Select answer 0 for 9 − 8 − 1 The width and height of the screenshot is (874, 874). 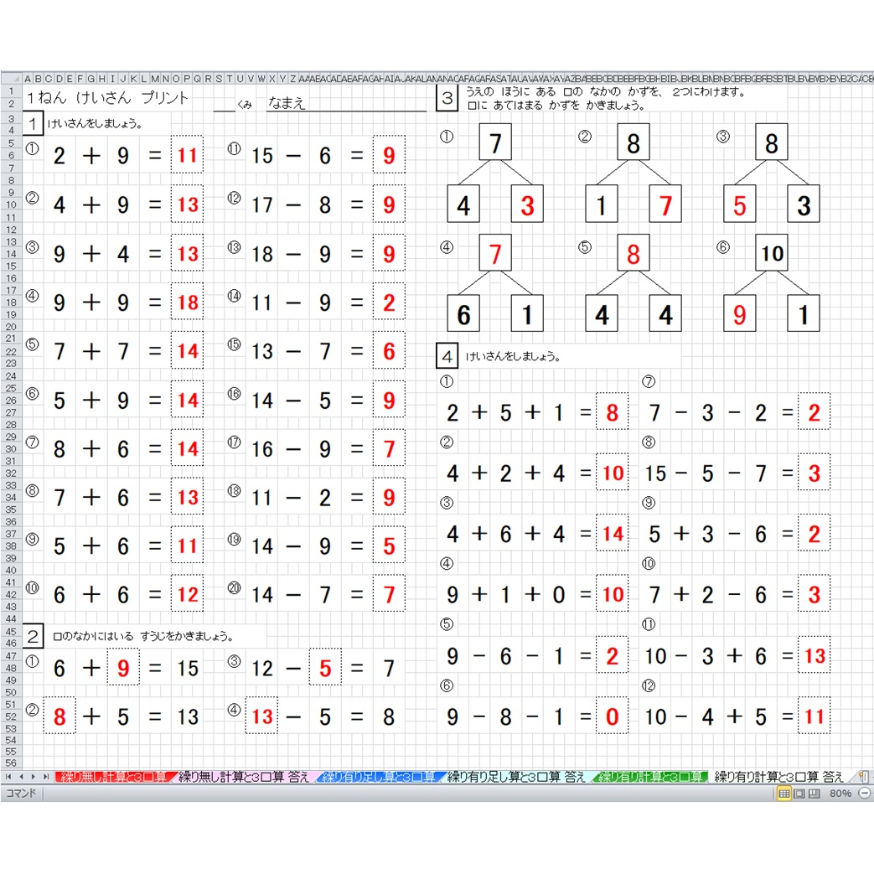[612, 716]
